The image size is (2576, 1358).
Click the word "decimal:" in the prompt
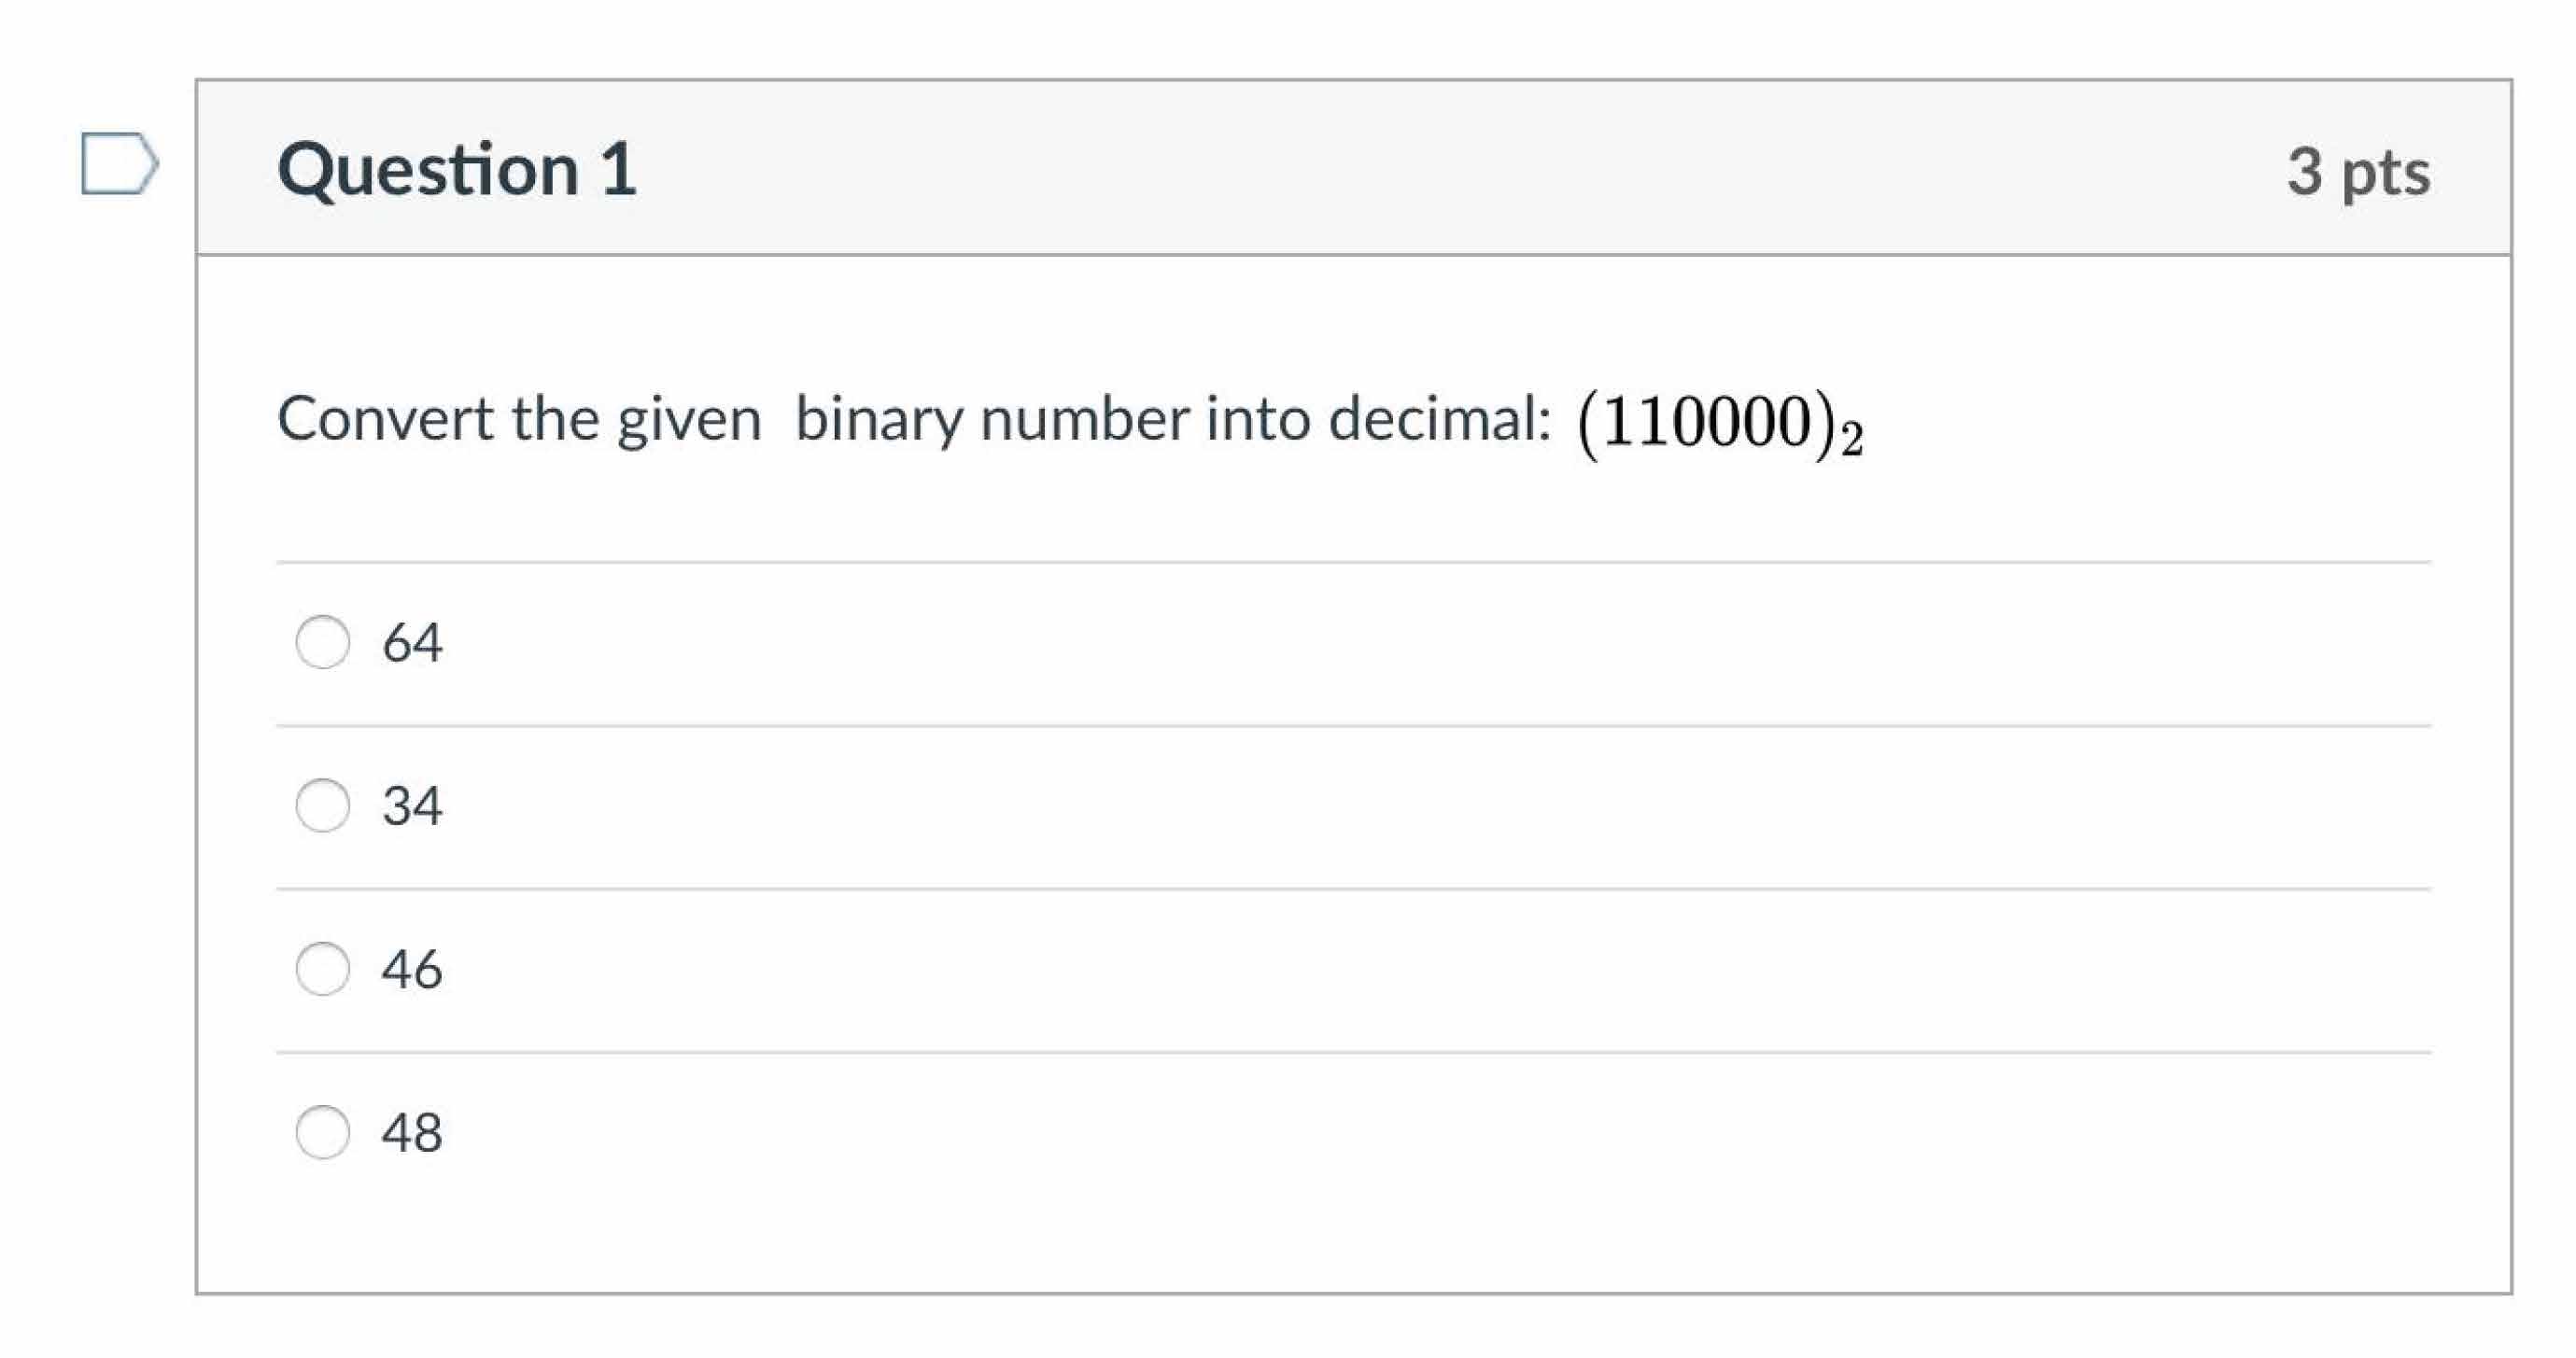coord(1439,418)
